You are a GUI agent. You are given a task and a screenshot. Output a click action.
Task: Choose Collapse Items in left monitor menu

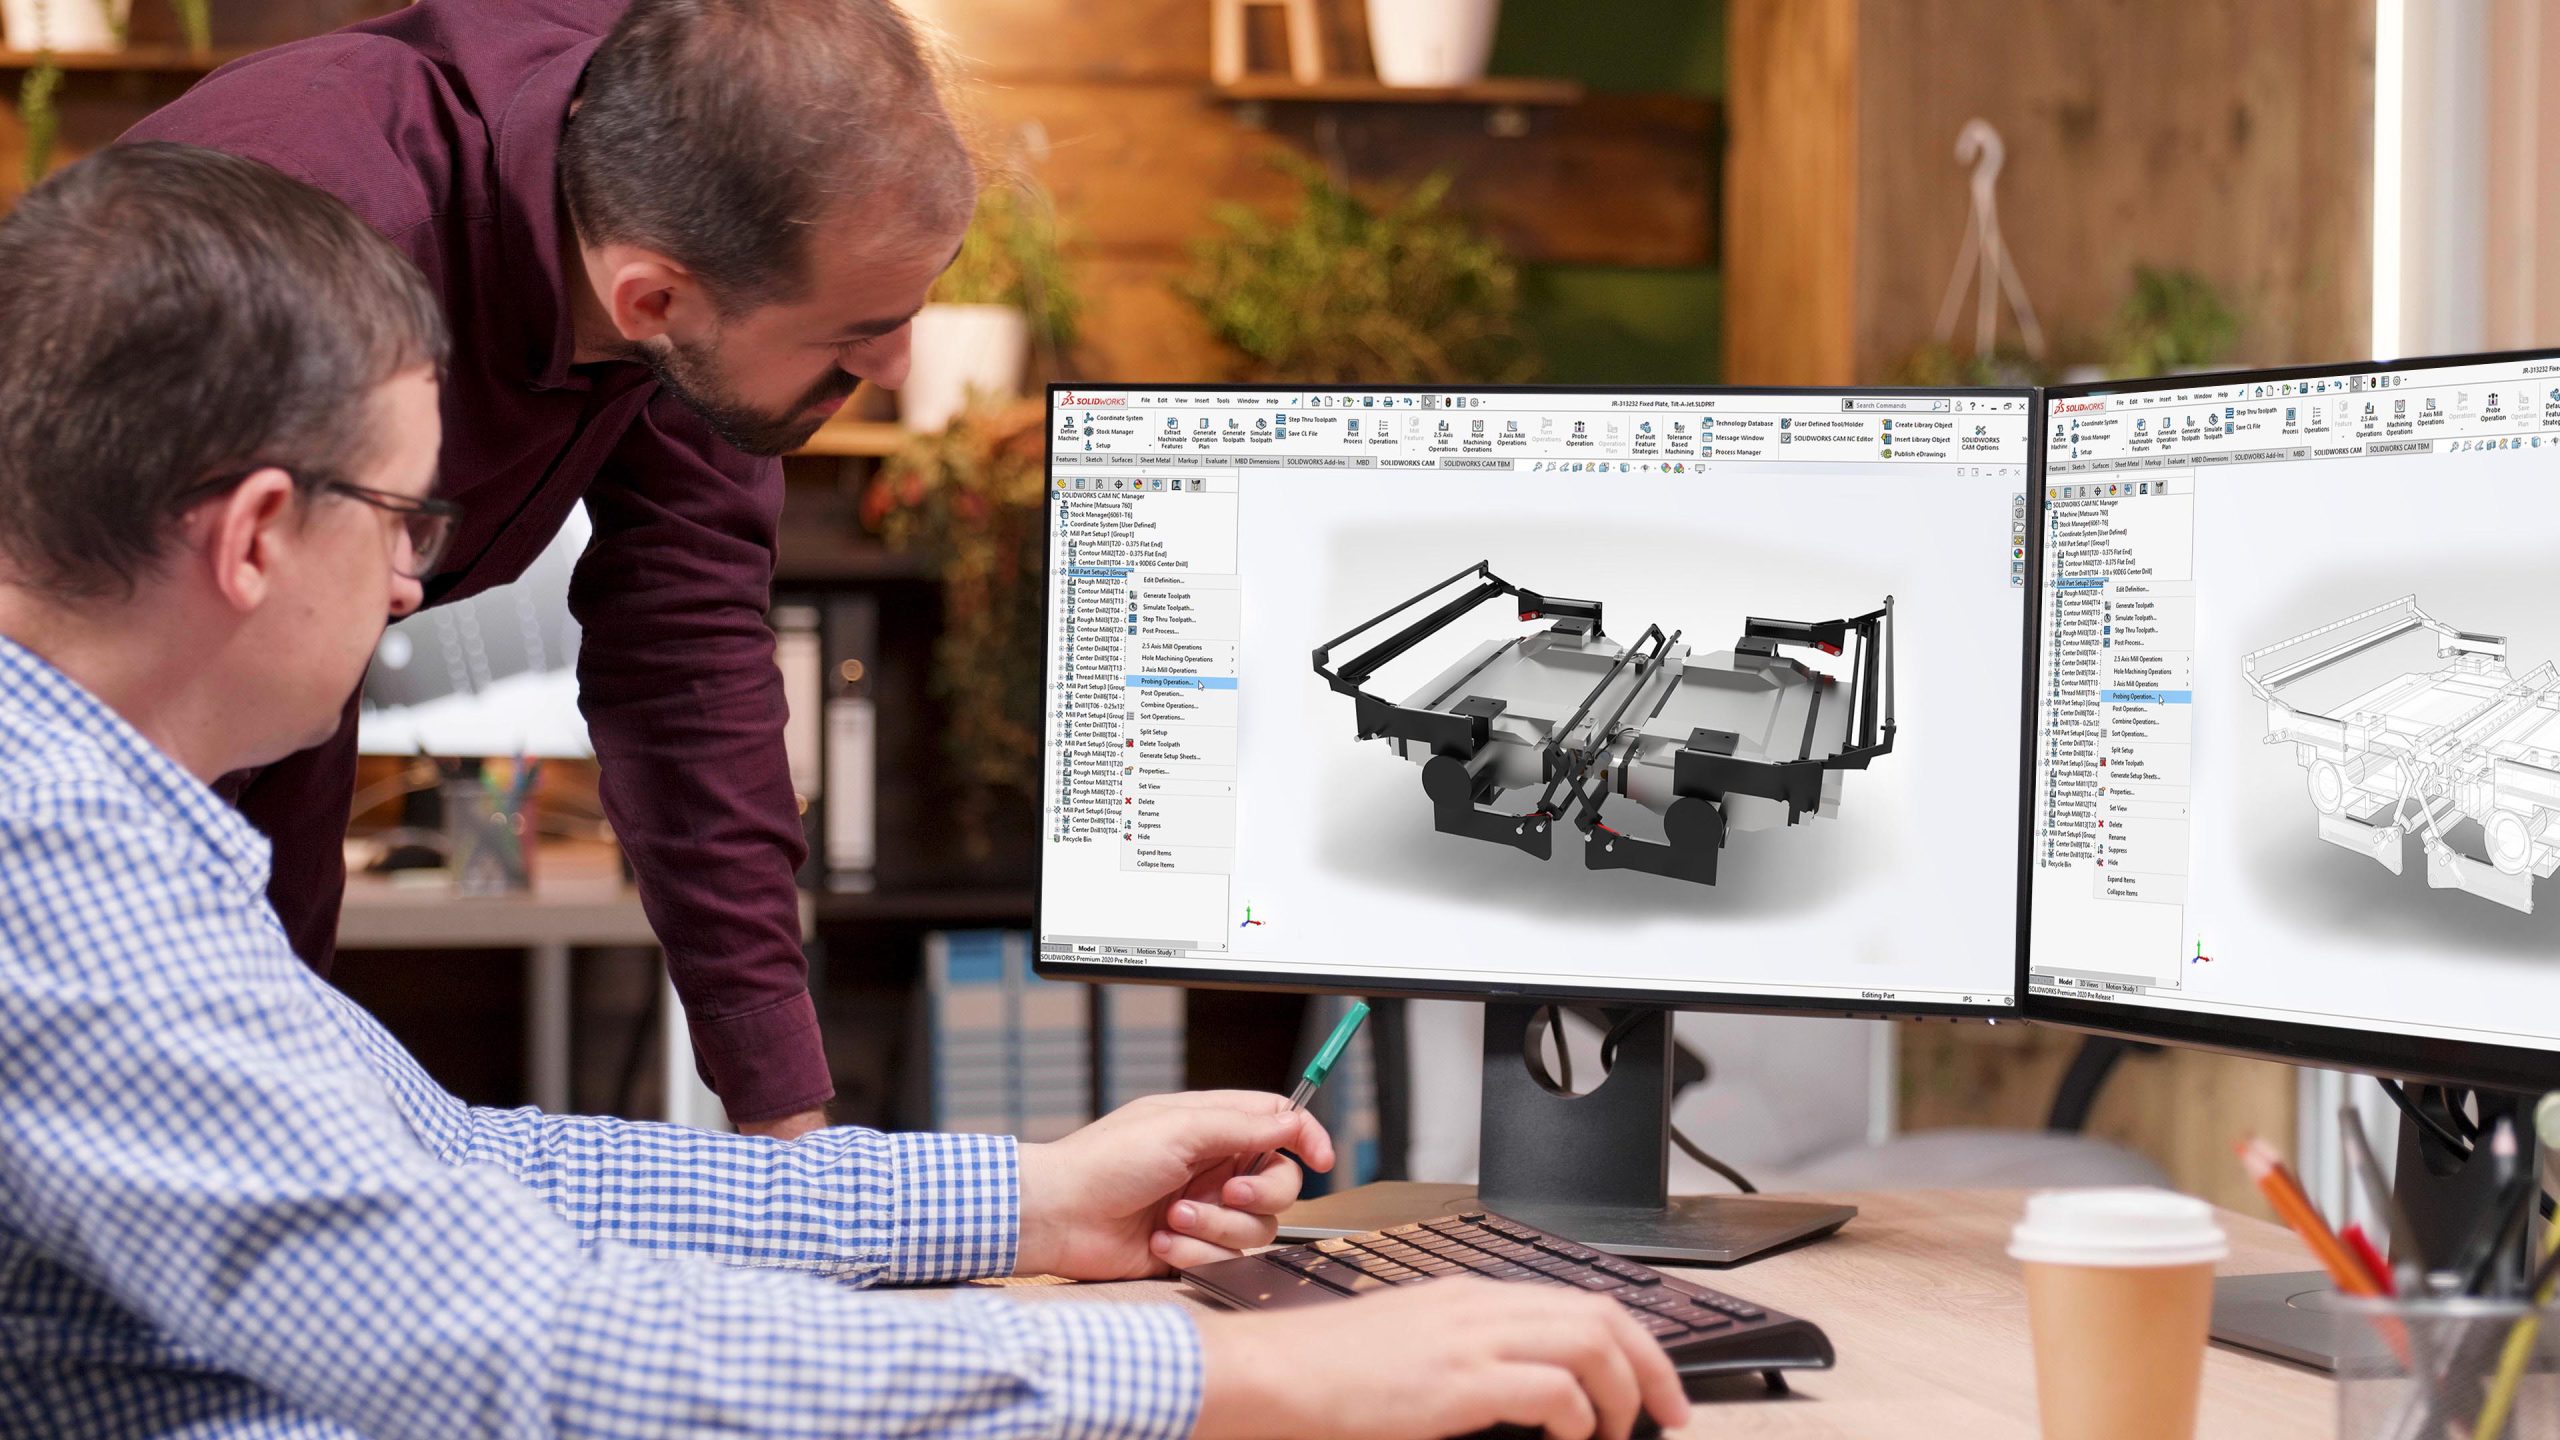[1156, 864]
